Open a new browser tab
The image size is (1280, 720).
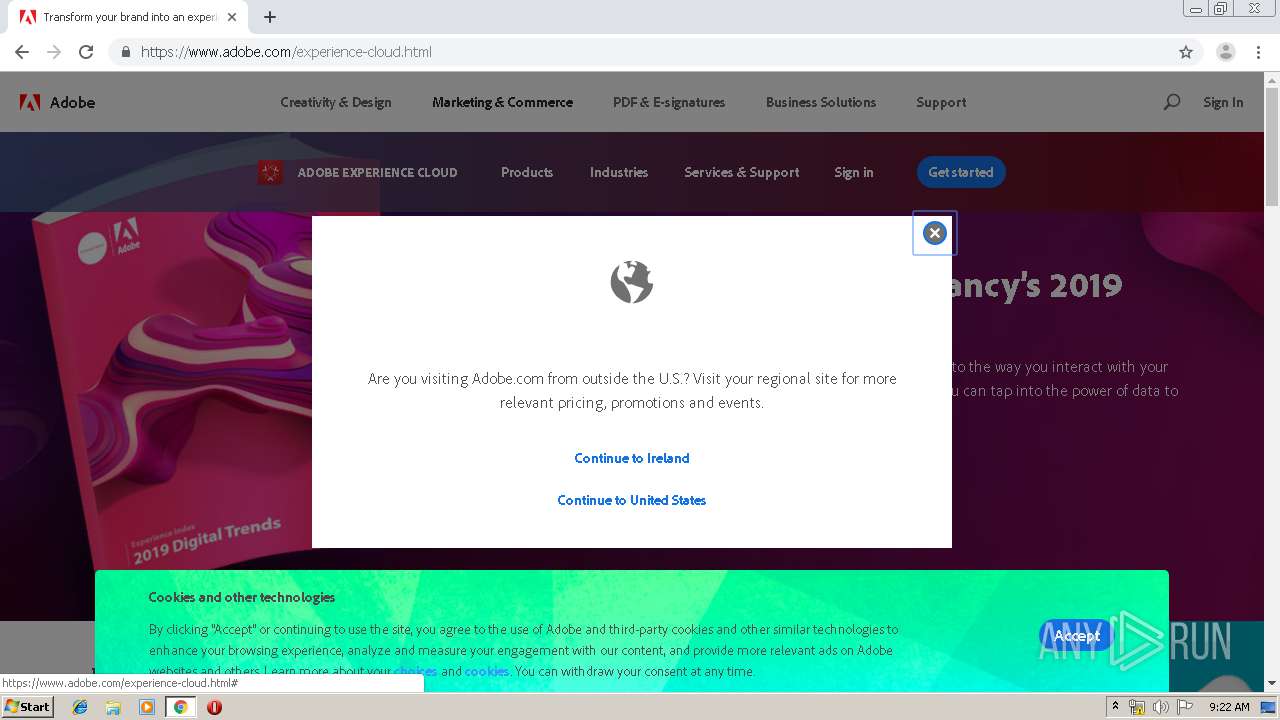[270, 17]
